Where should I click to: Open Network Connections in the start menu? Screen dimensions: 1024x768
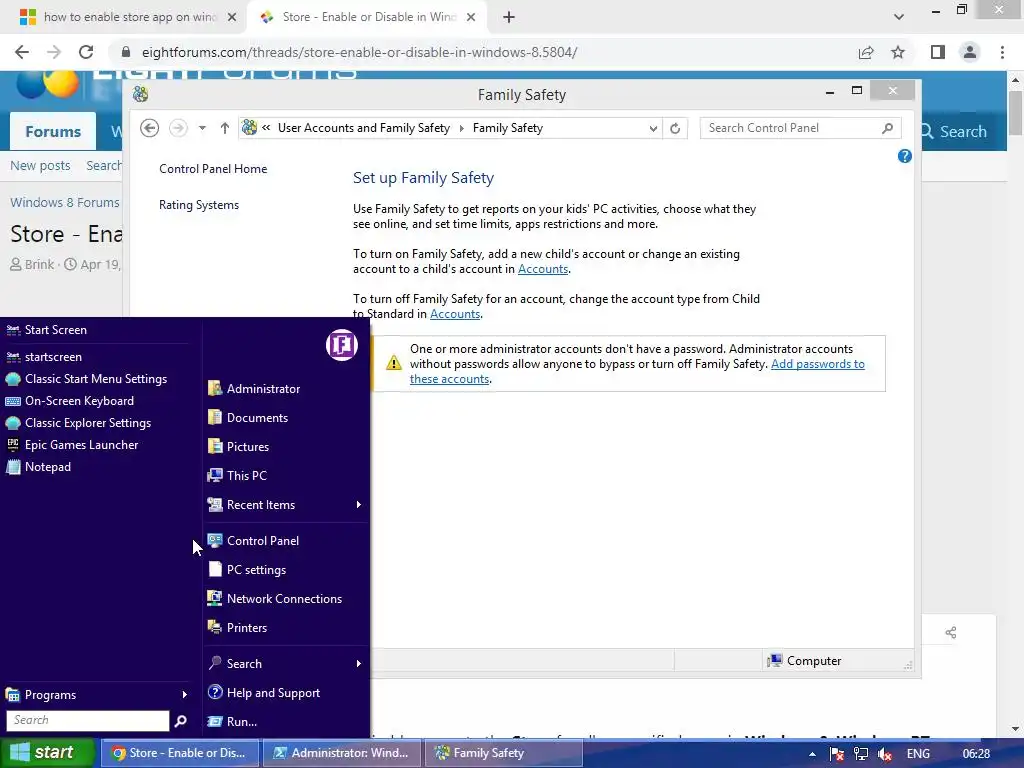click(x=286, y=598)
